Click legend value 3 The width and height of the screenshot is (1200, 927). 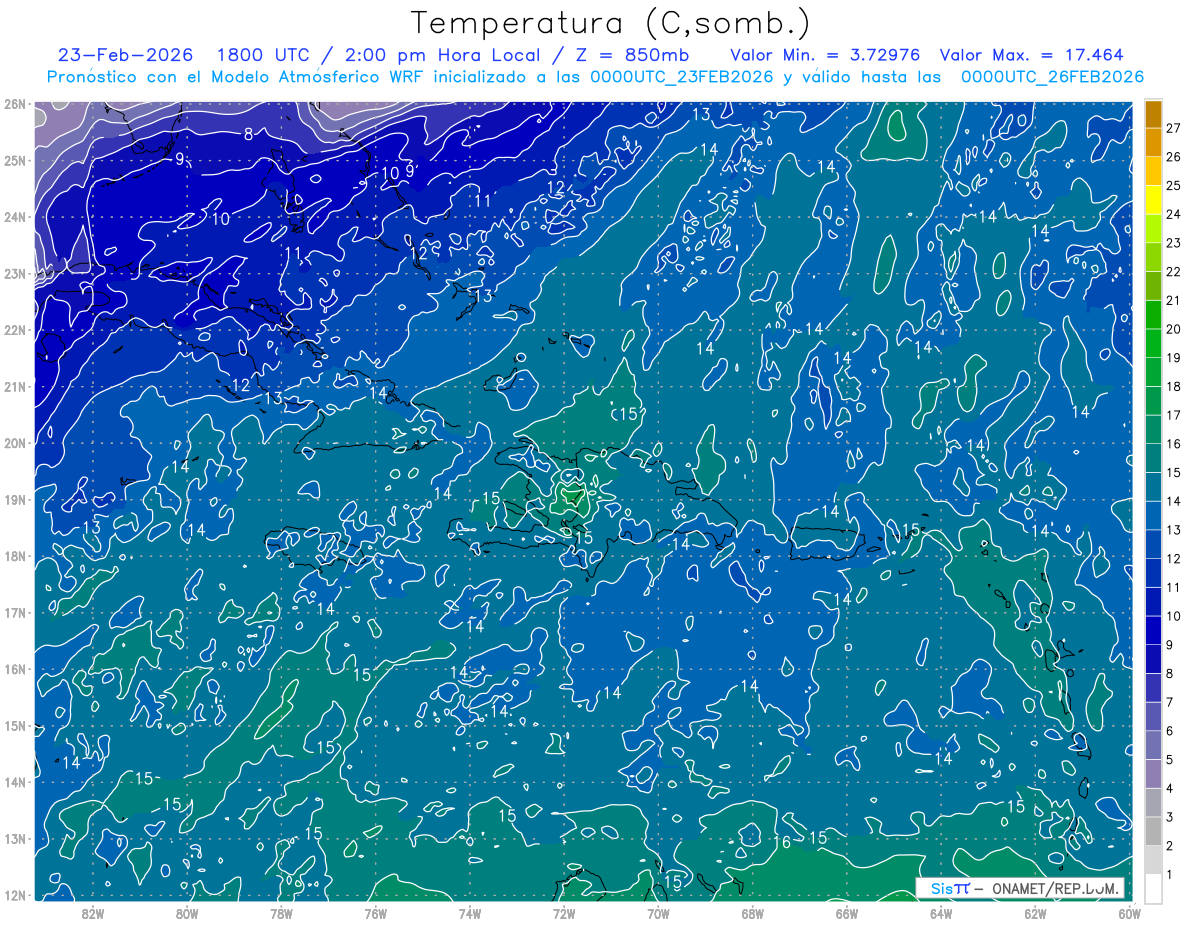tap(1170, 817)
